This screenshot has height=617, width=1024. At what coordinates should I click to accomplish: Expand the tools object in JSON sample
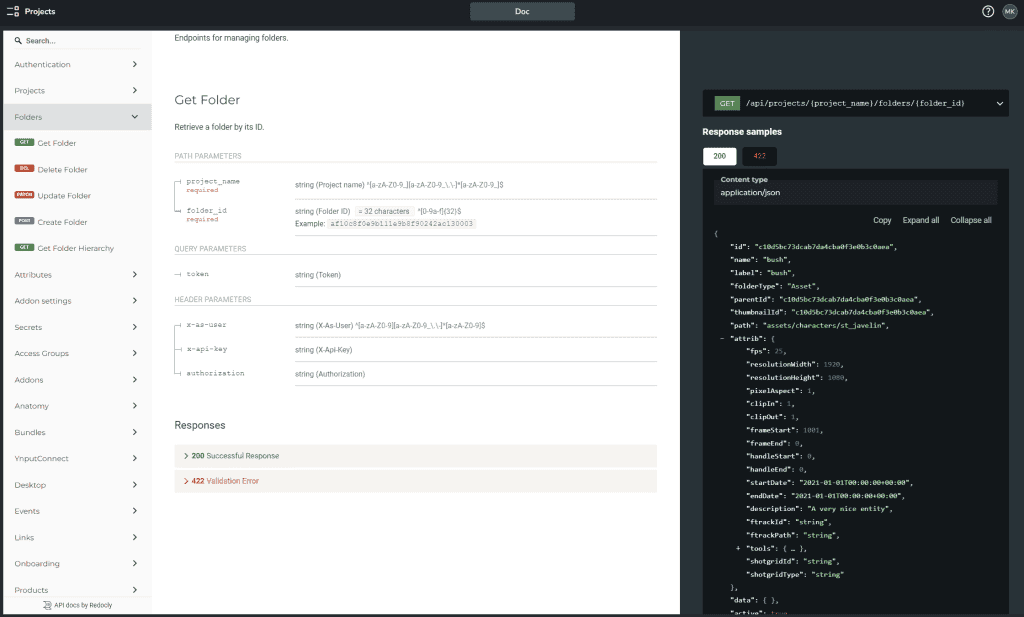point(738,548)
